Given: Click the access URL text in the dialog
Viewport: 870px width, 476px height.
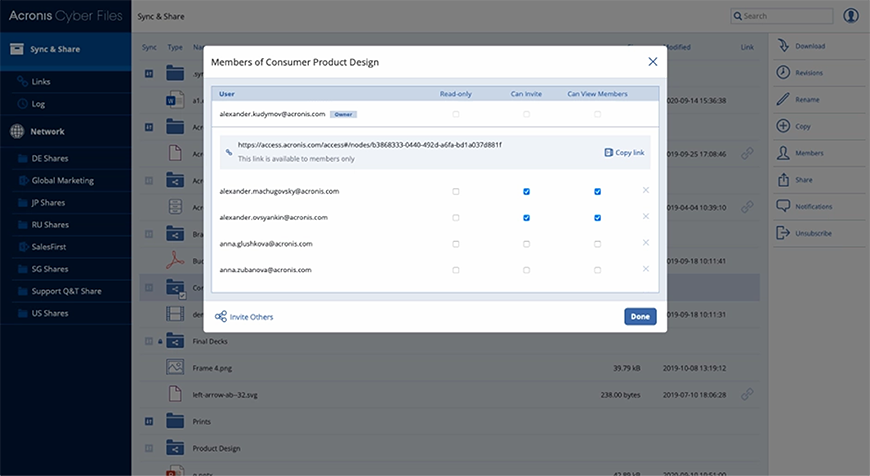Looking at the screenshot, I should tap(370, 145).
